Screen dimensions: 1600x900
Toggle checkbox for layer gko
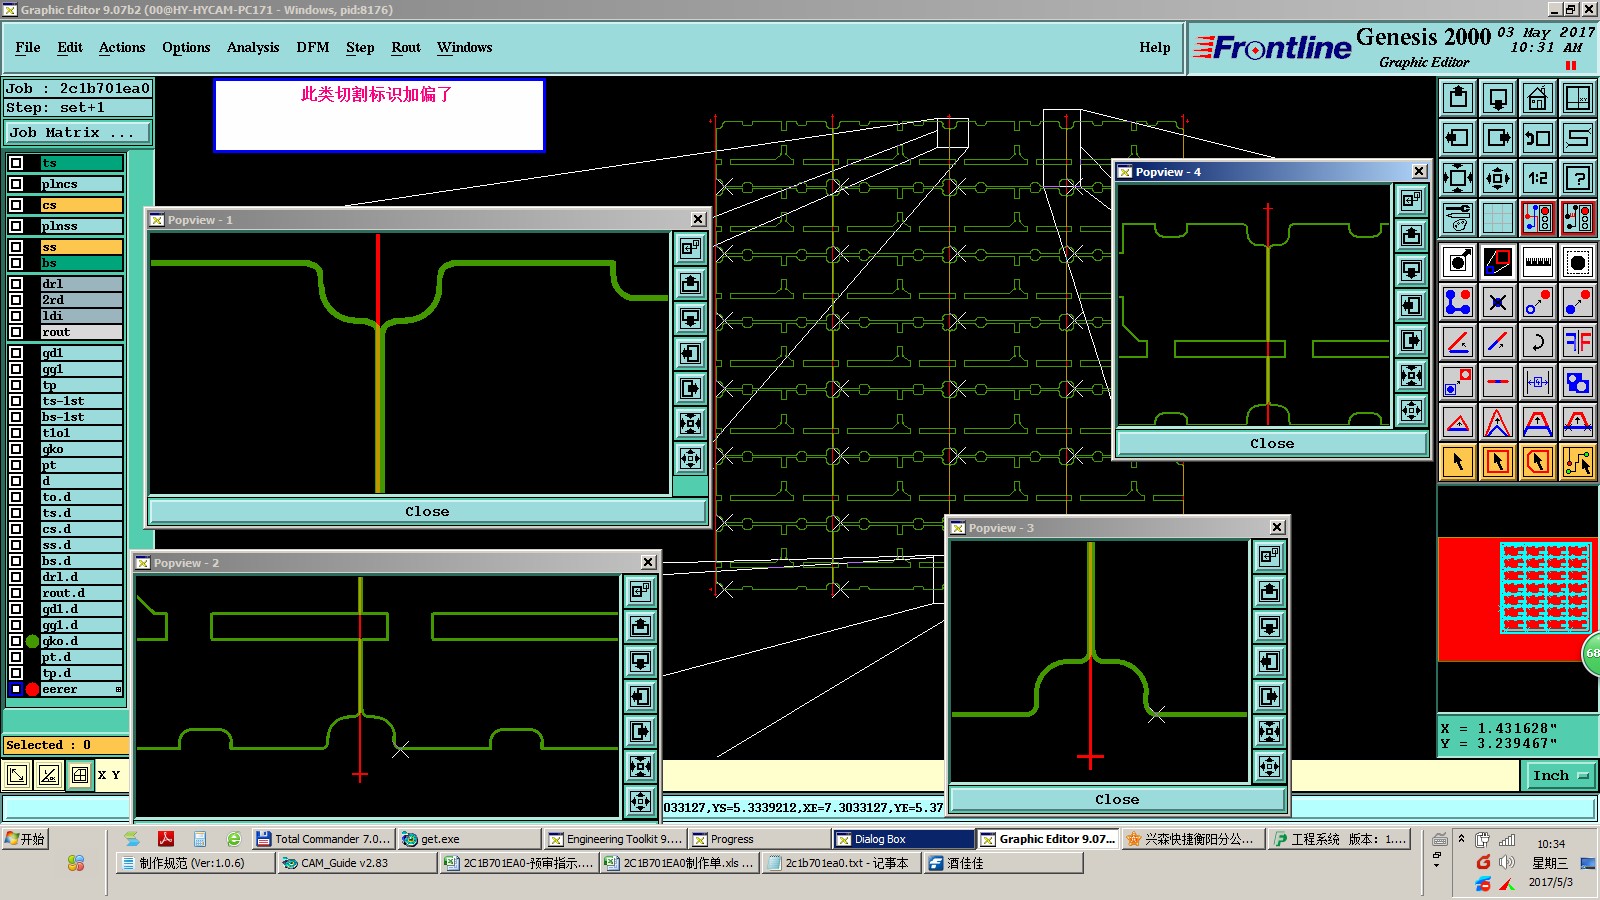[x=16, y=449]
